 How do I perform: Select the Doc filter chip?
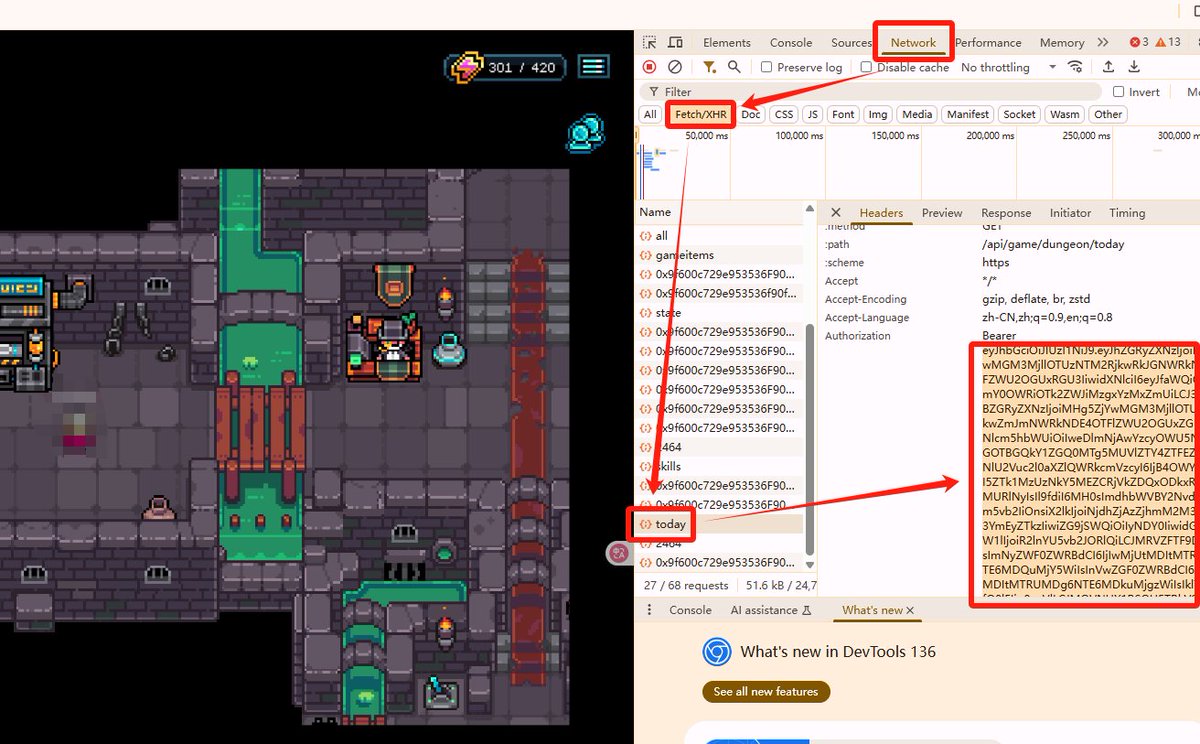(751, 114)
